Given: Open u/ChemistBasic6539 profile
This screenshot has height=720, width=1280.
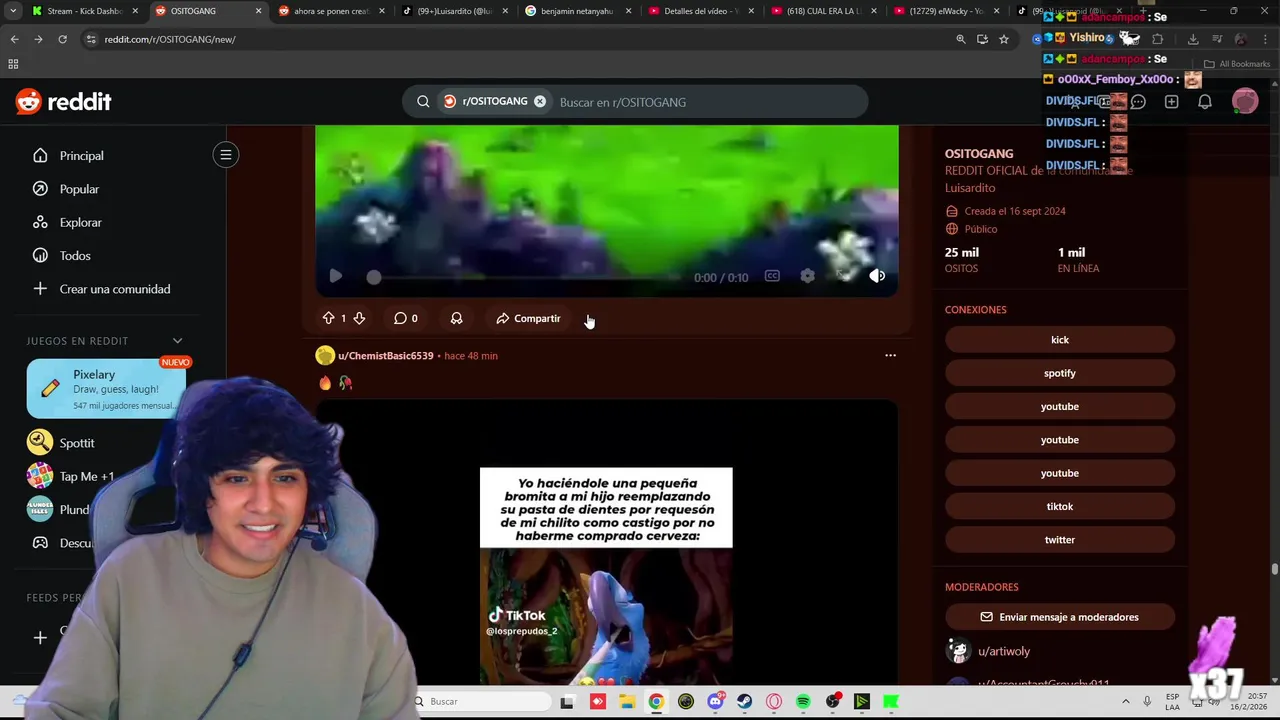Looking at the screenshot, I should [x=385, y=356].
